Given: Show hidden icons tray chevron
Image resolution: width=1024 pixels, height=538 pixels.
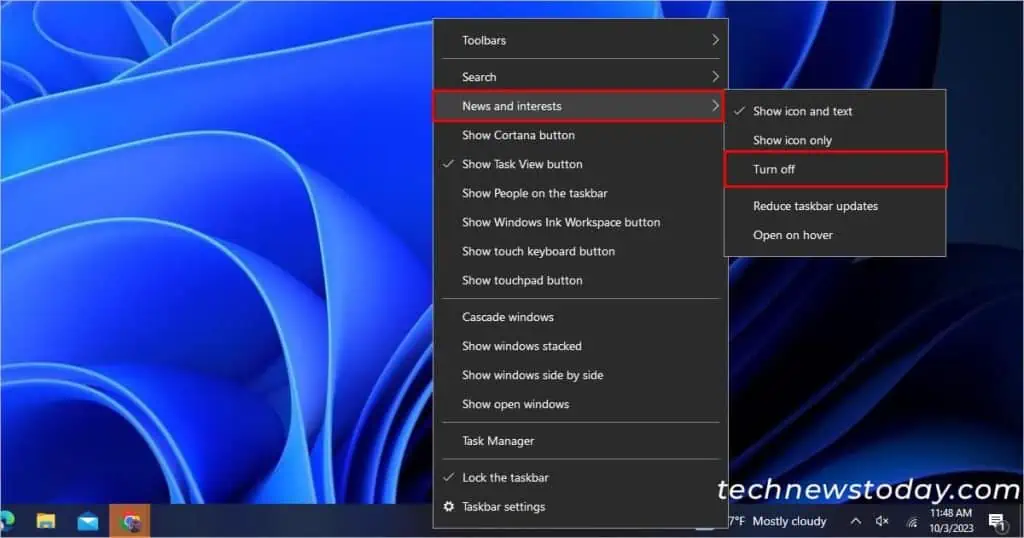Looking at the screenshot, I should (855, 521).
